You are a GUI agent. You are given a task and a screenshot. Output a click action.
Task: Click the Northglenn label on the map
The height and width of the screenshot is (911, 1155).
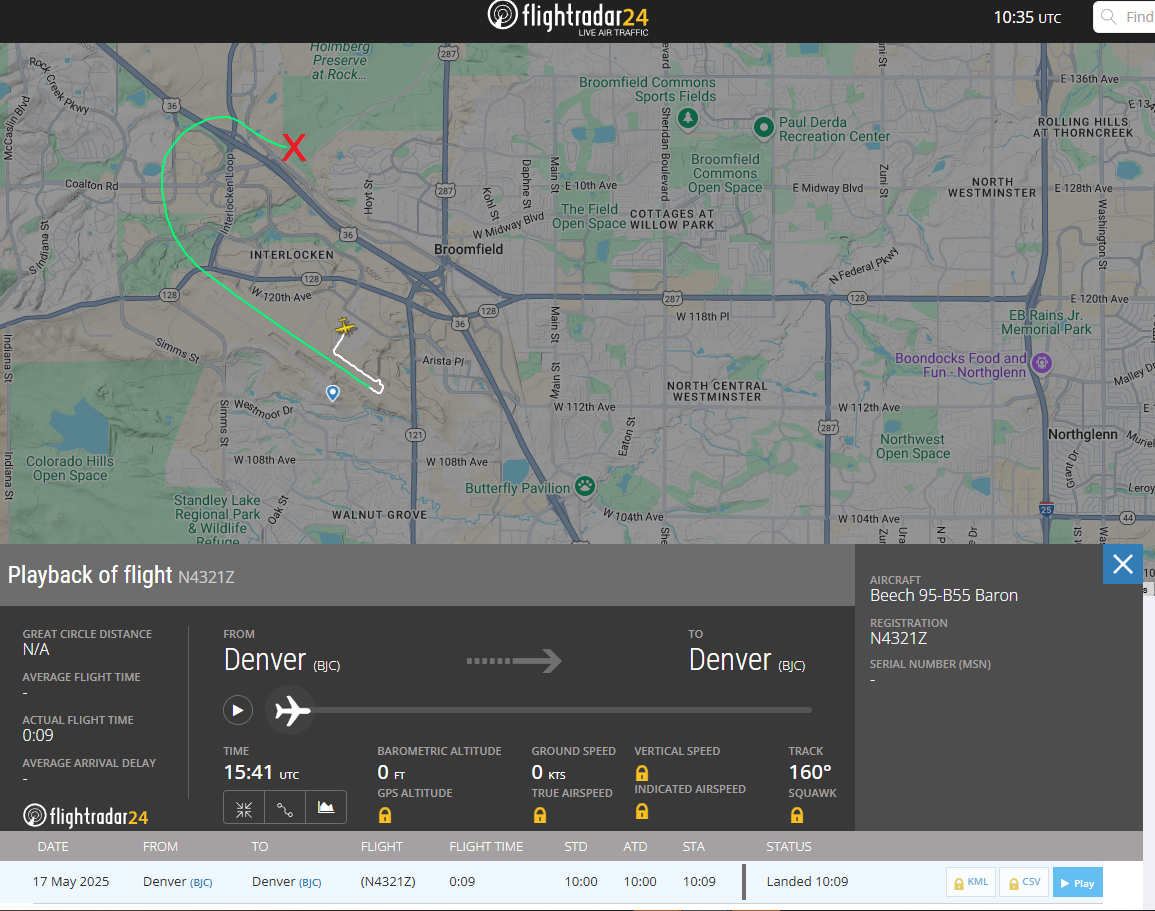coord(1083,435)
